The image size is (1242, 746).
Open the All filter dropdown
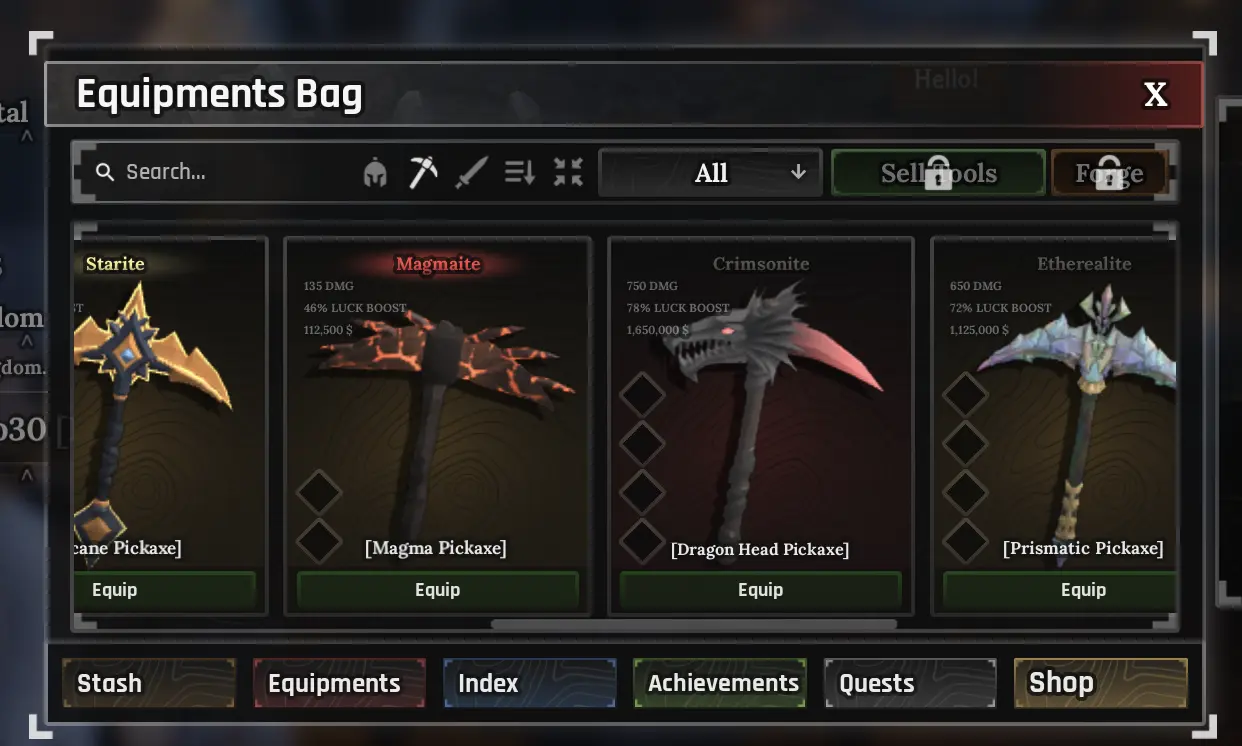coord(710,173)
